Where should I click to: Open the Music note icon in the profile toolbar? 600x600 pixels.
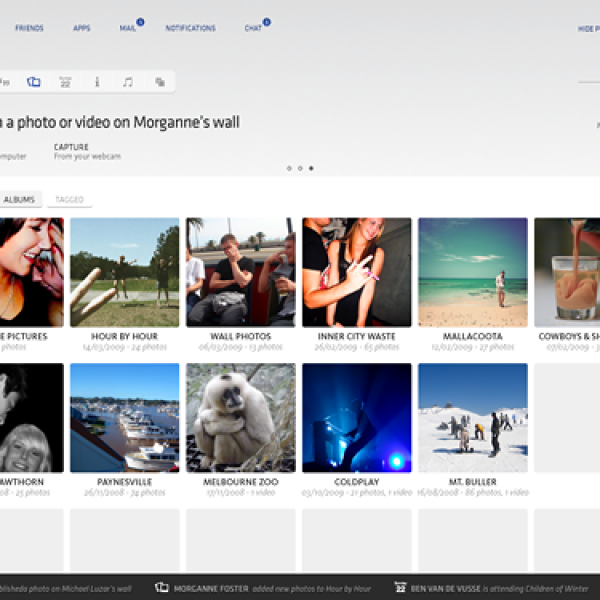[128, 82]
